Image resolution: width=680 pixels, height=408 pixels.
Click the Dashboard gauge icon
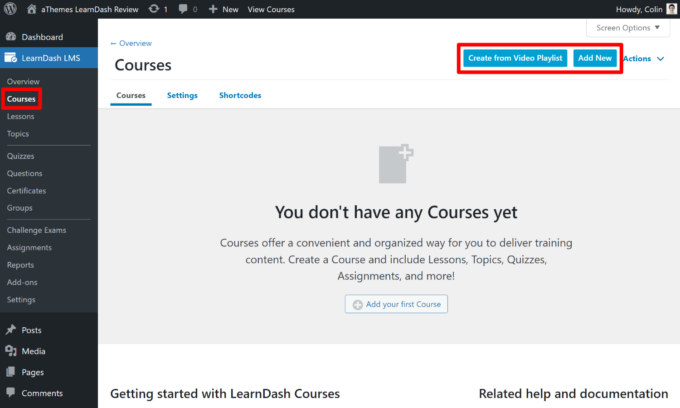pos(11,37)
